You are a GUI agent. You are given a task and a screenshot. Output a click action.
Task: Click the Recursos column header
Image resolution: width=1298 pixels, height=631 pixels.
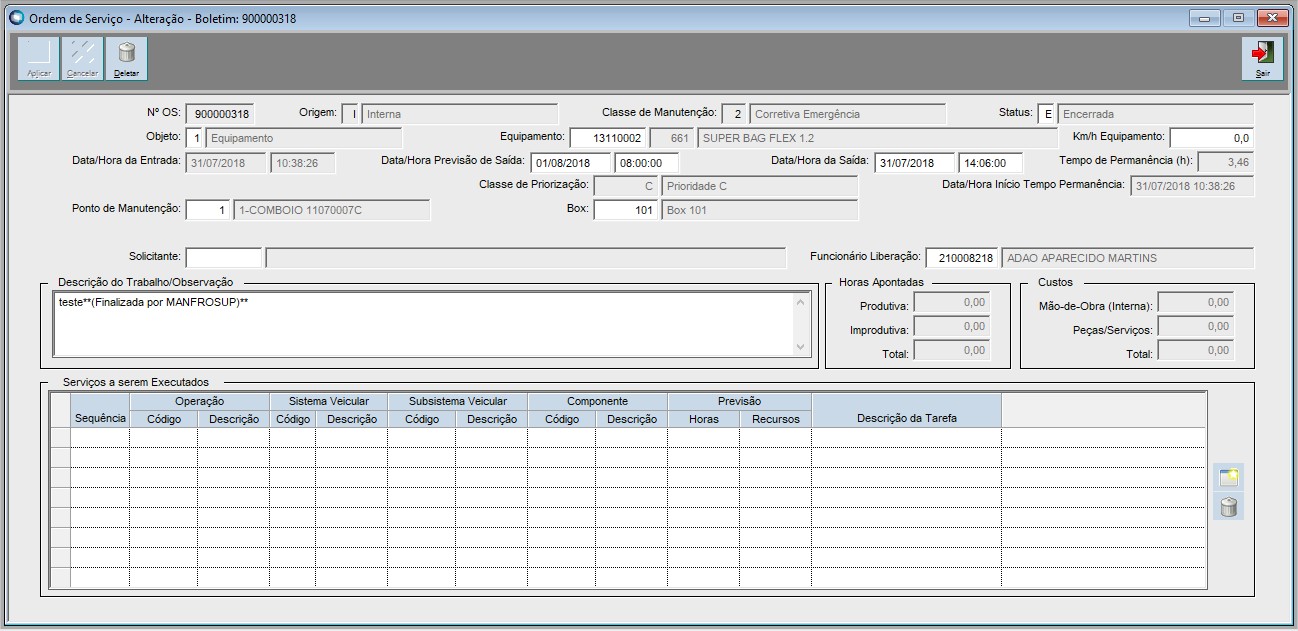(776, 419)
